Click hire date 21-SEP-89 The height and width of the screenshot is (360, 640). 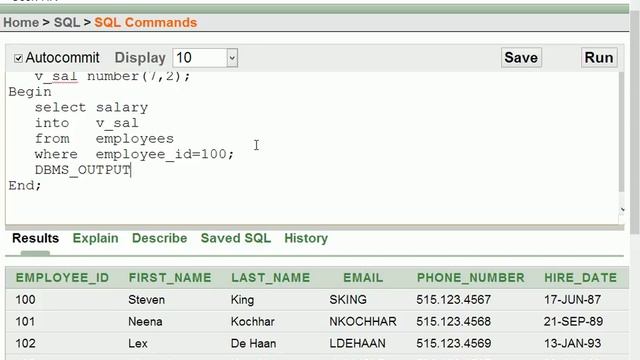[573, 321]
